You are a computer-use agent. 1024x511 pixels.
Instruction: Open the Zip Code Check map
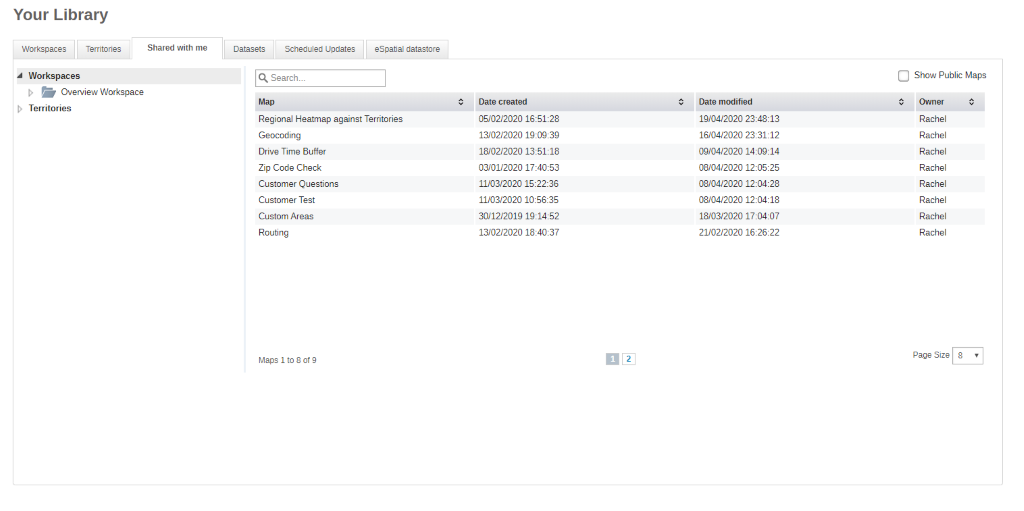(290, 168)
